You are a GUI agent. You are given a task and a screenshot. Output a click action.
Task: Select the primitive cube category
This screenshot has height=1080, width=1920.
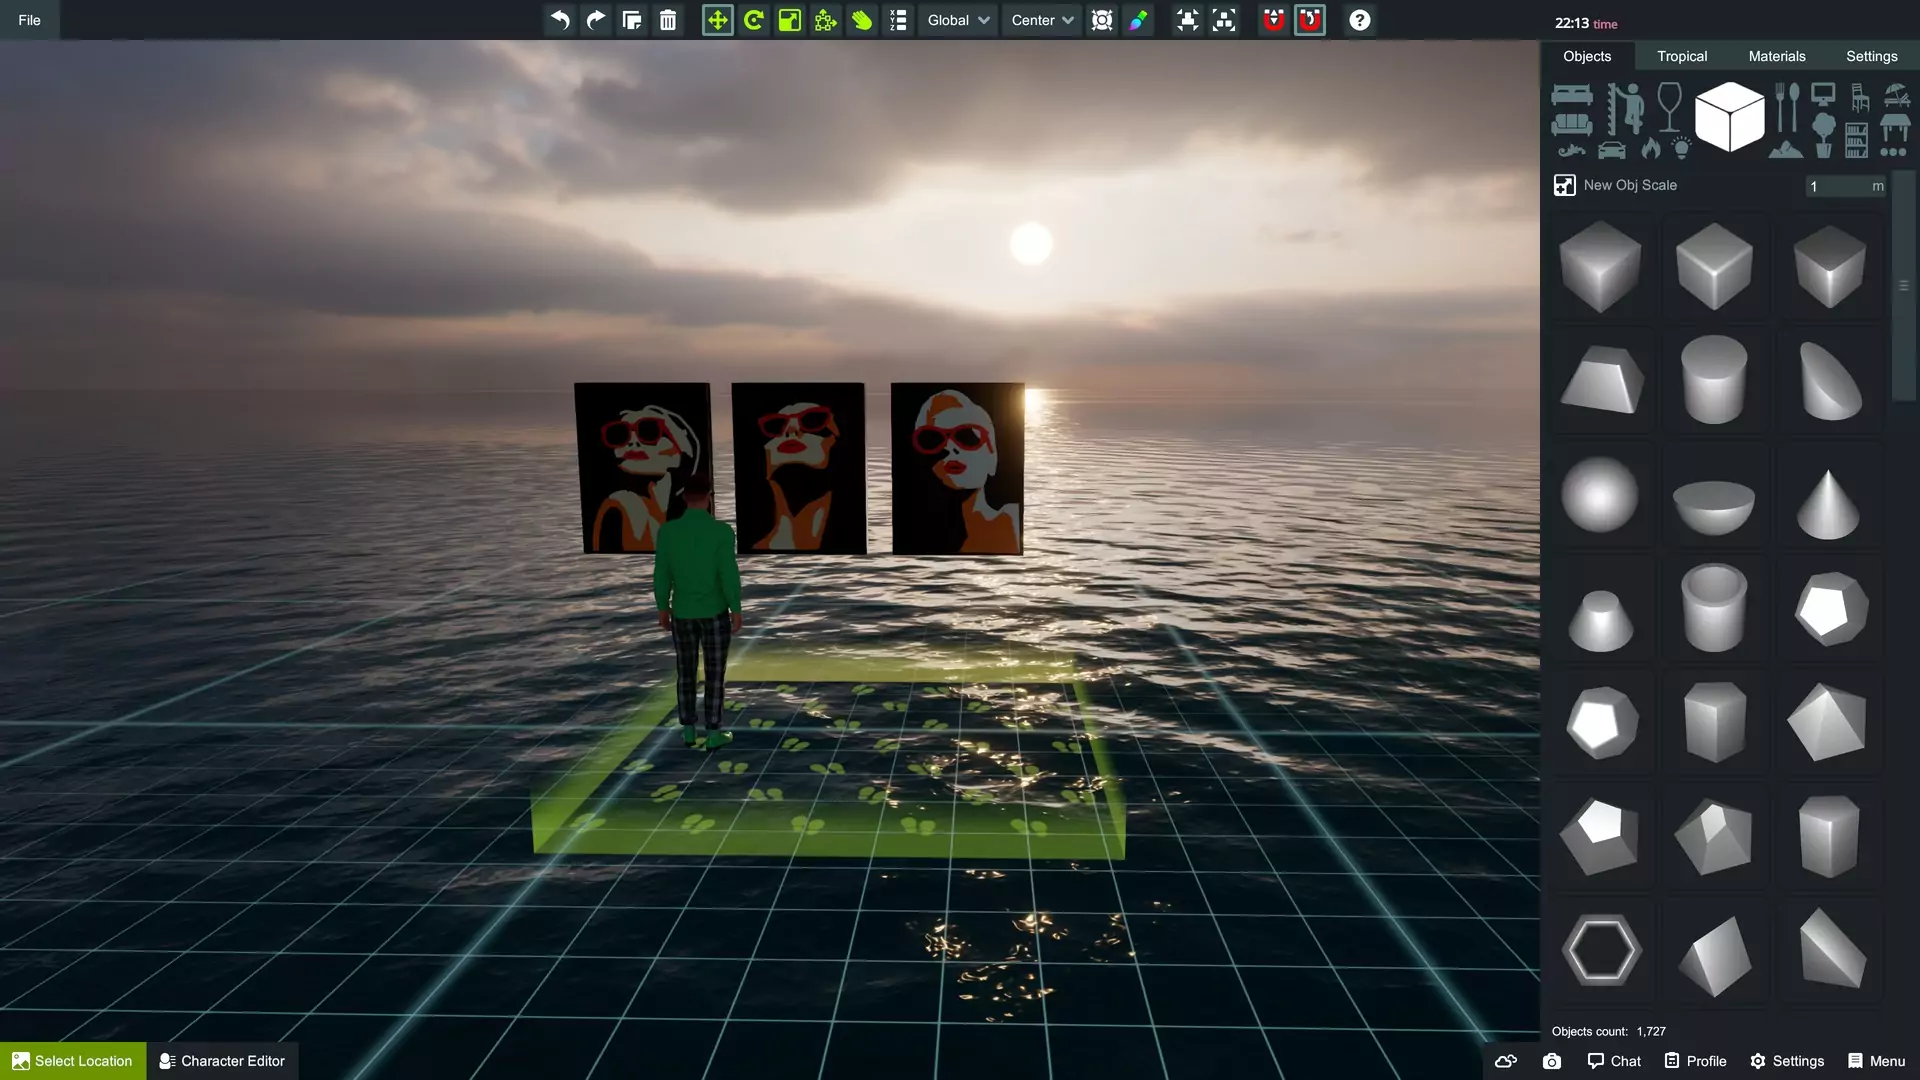point(1730,117)
